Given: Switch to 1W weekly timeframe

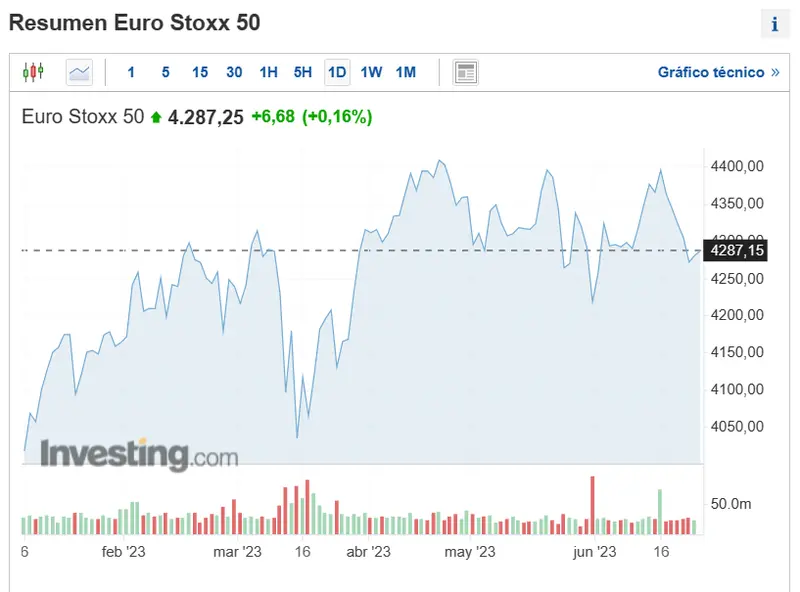Looking at the screenshot, I should (x=372, y=72).
